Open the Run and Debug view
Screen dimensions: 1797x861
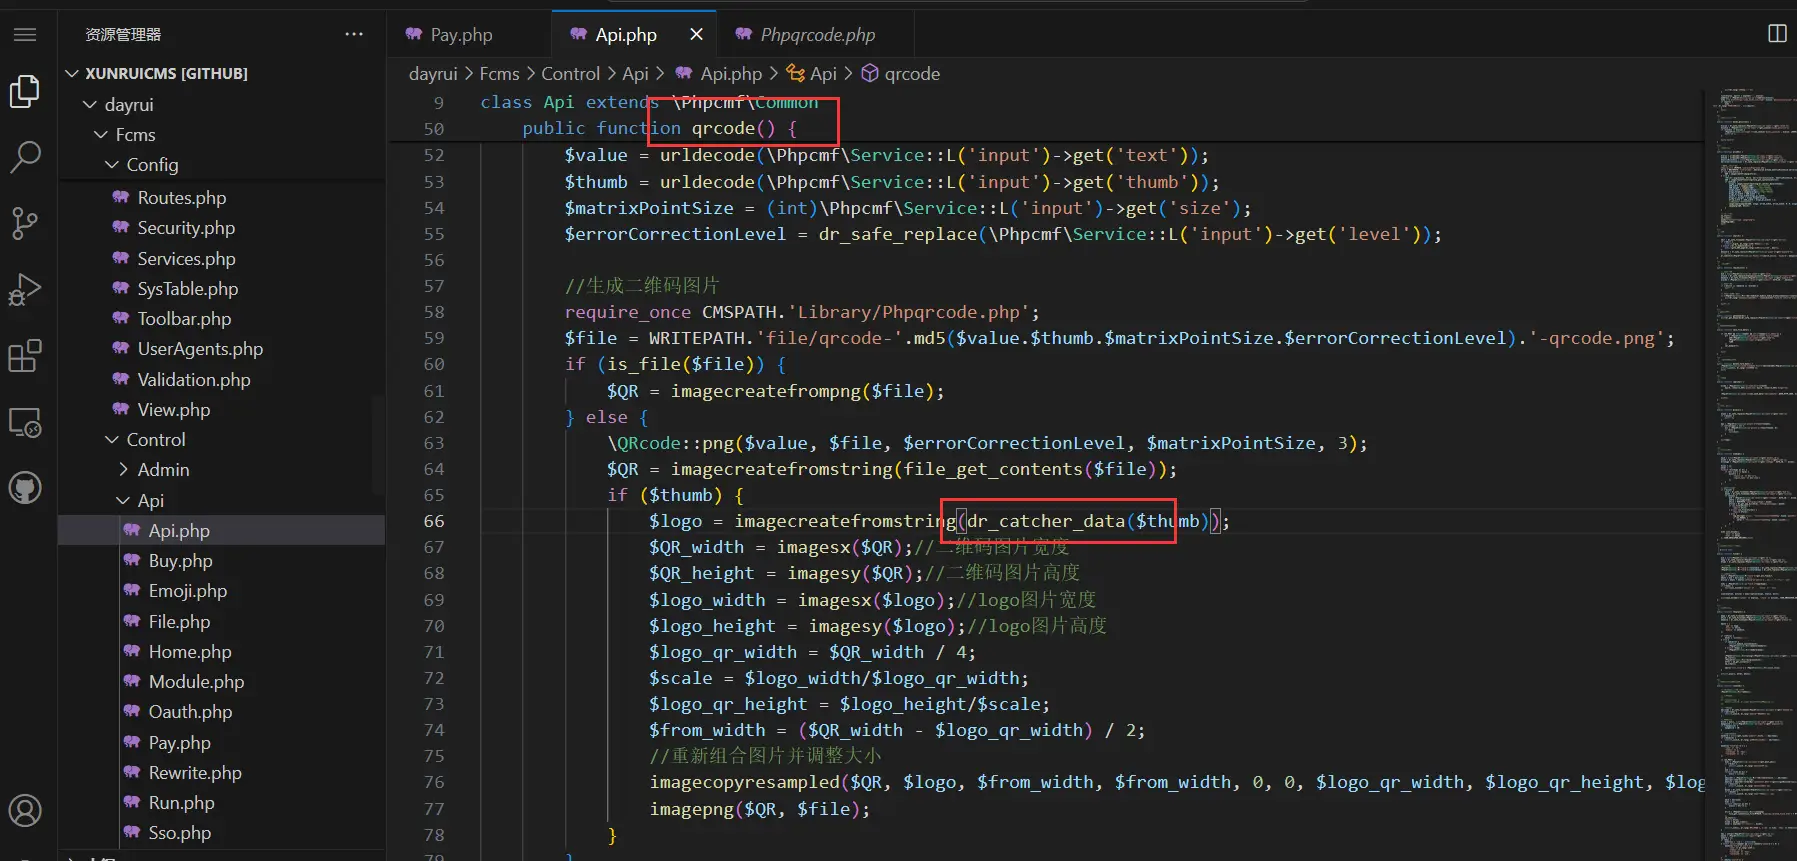tap(25, 289)
